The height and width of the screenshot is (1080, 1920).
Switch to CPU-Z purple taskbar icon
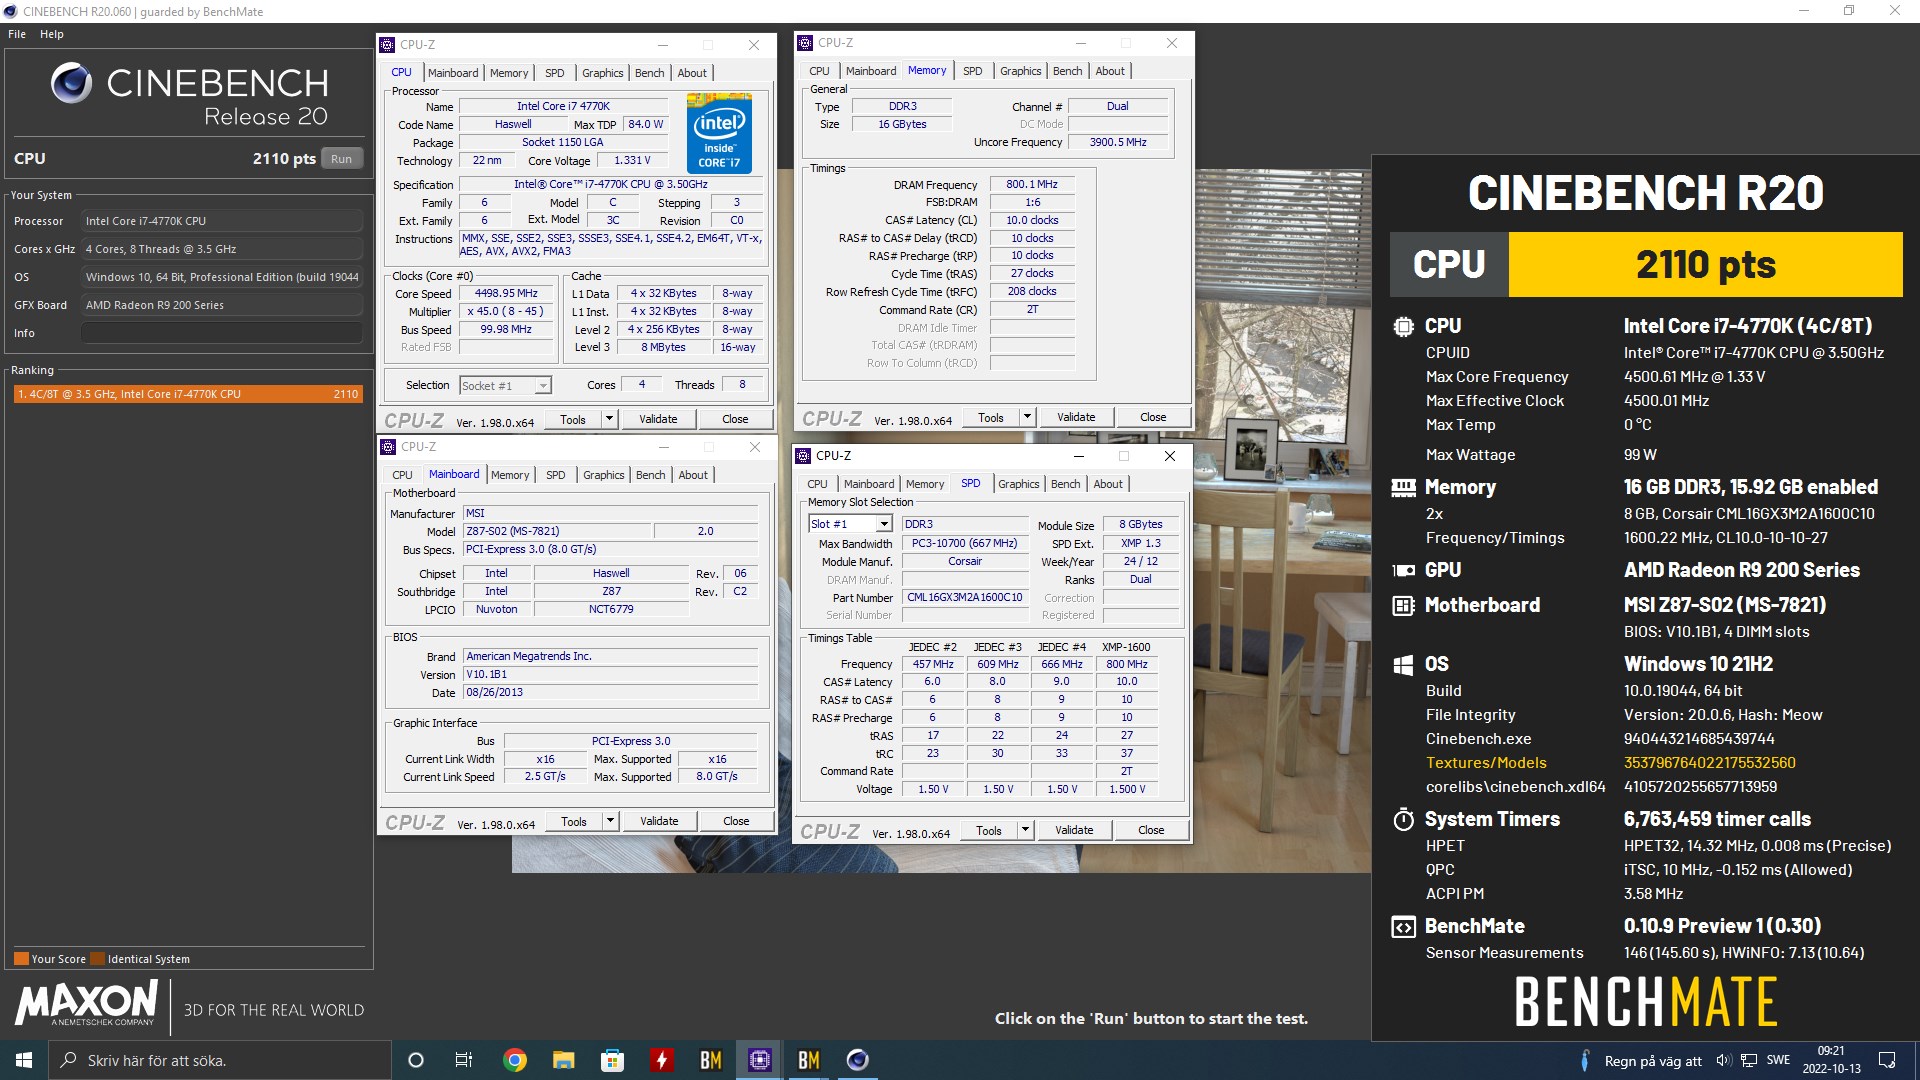[759, 1060]
